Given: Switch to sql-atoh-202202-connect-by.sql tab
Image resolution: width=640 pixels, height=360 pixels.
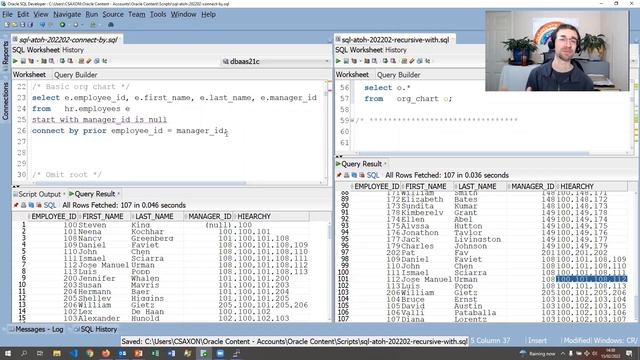Looking at the screenshot, I should [68, 40].
